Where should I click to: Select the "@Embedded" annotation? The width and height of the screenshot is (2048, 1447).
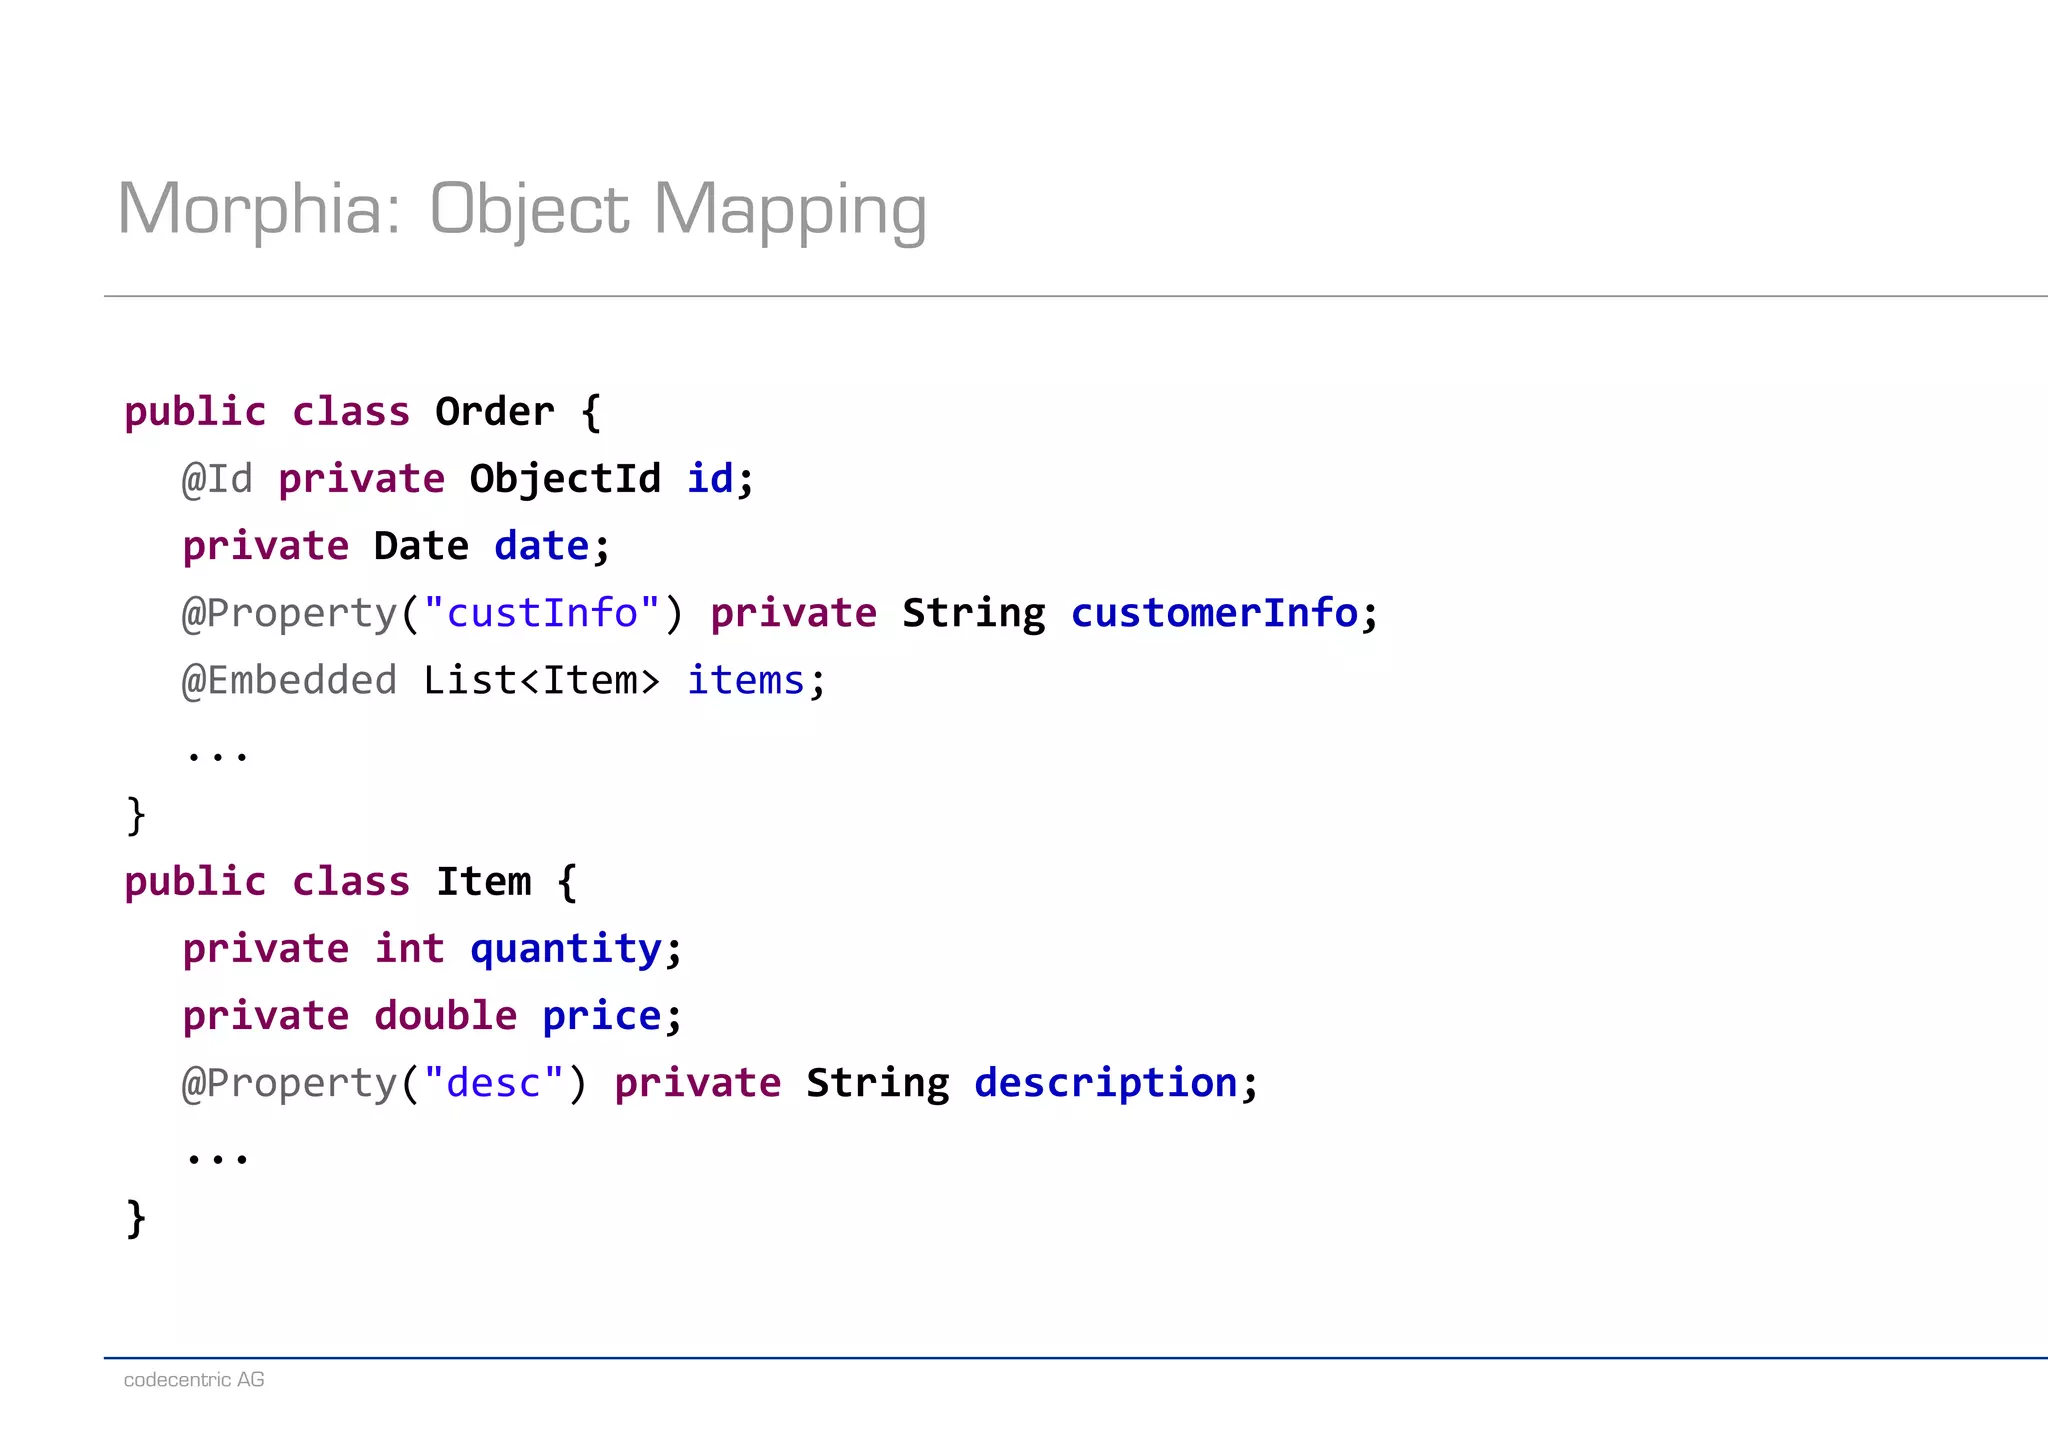290,680
